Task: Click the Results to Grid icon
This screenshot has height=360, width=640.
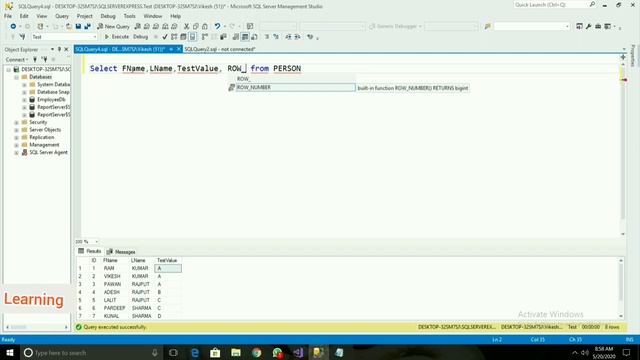Action: point(244,37)
